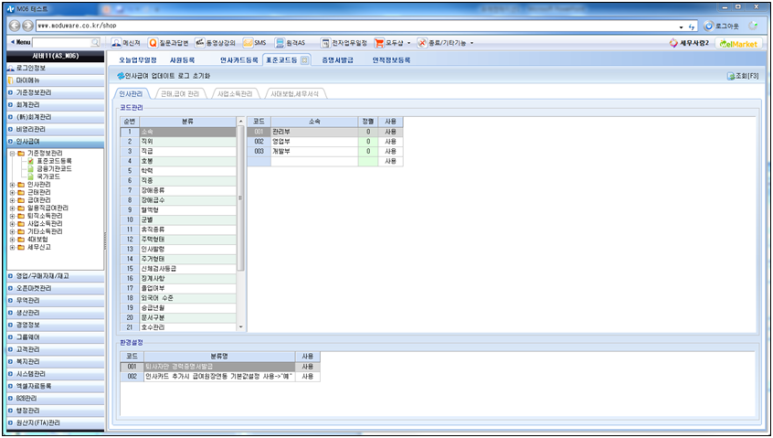
Task: Click the 종료/기타기능 red X icon
Action: [422, 43]
